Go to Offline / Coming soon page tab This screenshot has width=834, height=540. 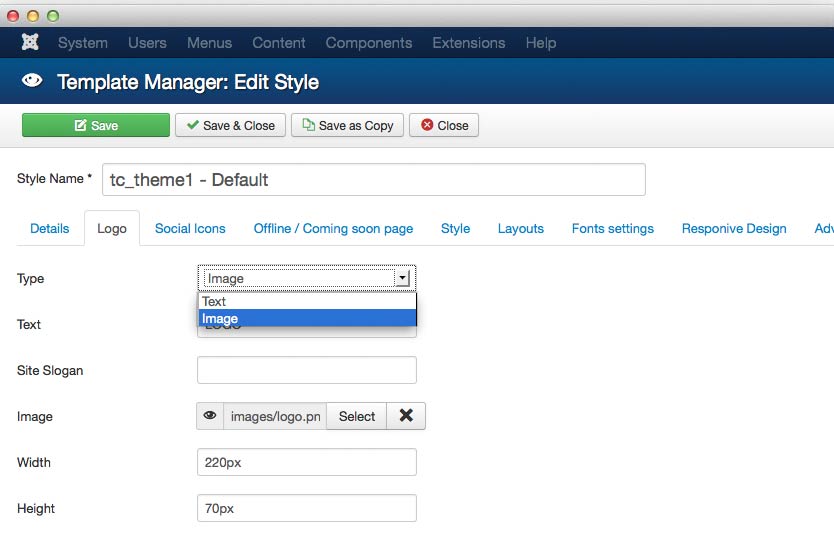coord(333,228)
